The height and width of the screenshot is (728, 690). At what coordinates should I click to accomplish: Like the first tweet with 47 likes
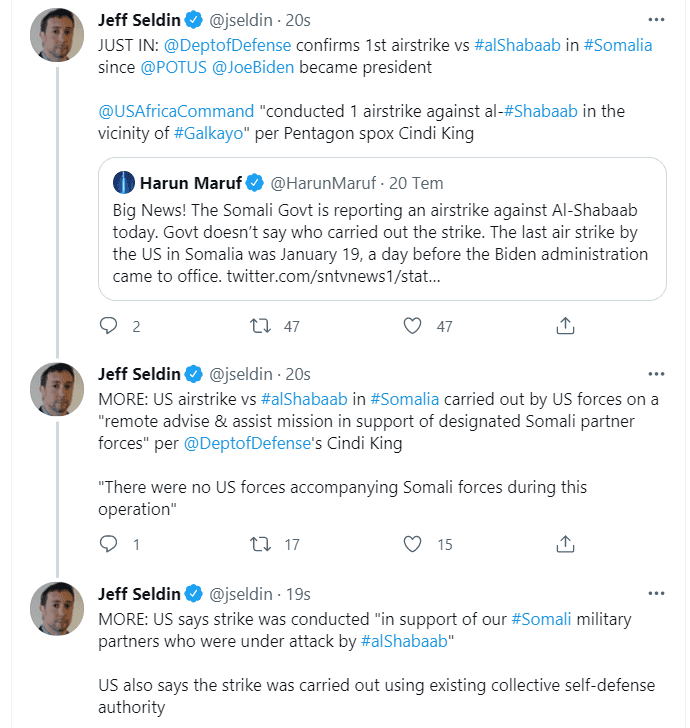(x=412, y=326)
